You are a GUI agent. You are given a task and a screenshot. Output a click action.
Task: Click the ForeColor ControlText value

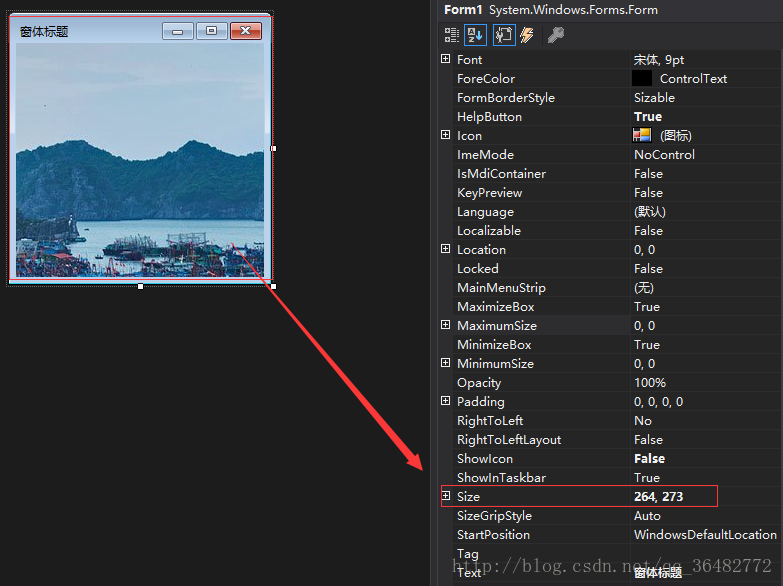click(693, 79)
